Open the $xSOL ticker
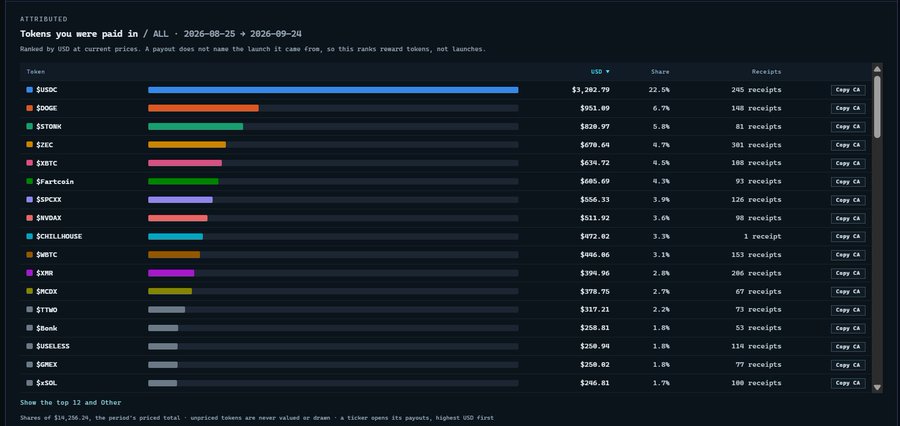The height and width of the screenshot is (426, 900). [46, 383]
